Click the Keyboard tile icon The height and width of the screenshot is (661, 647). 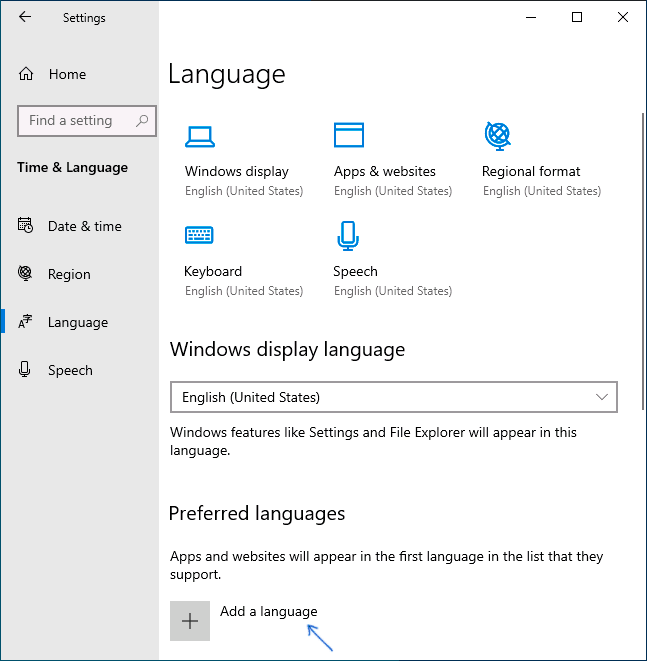click(199, 235)
